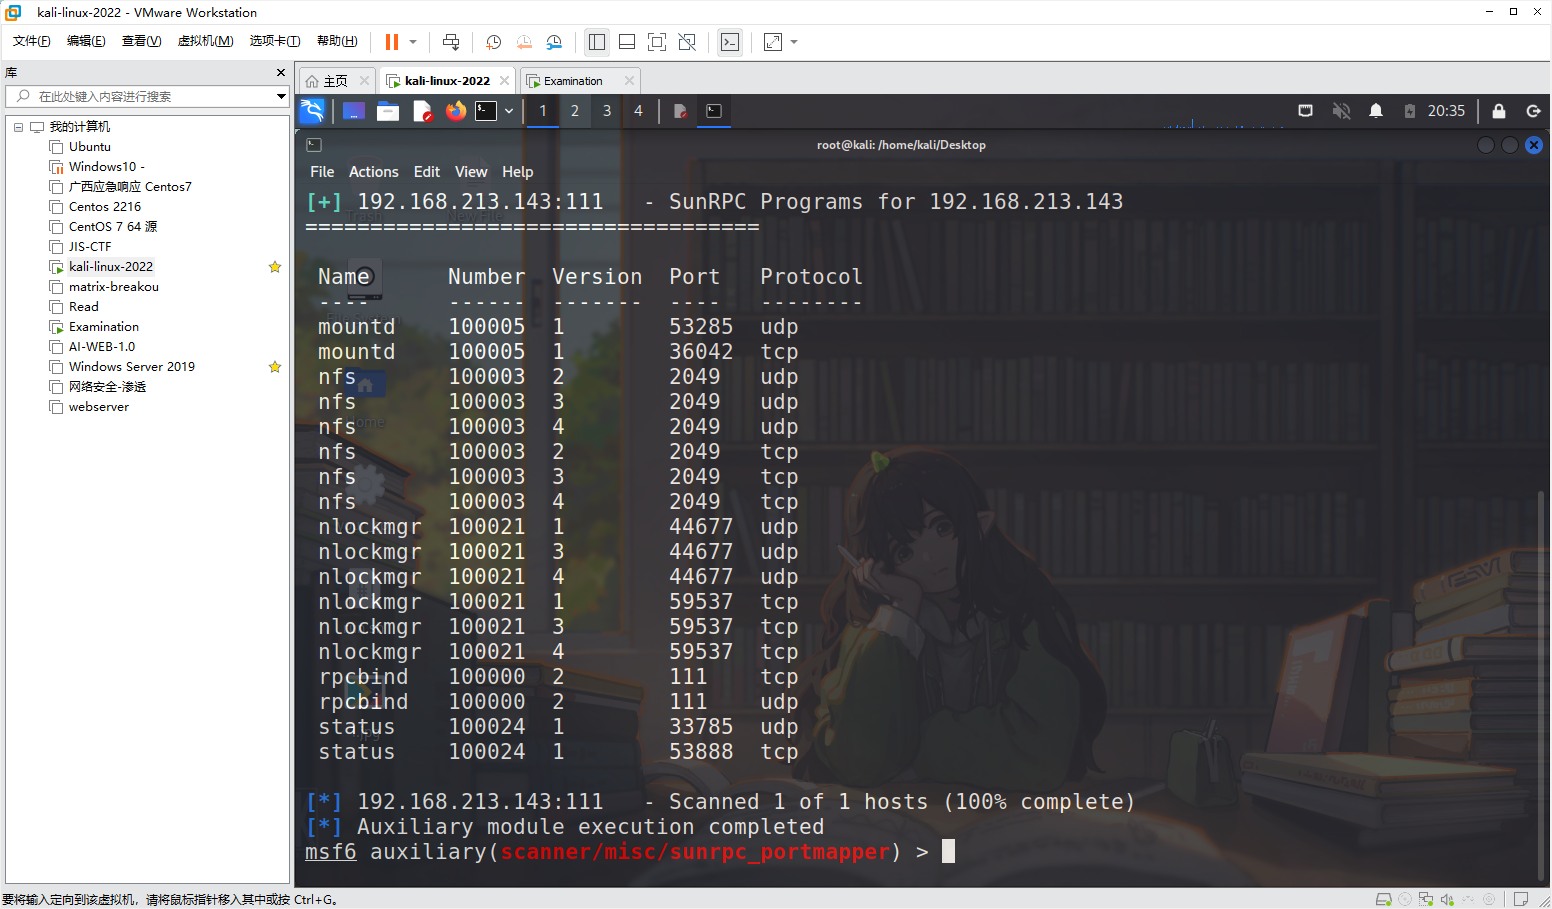Open the 查看(V) menu
1552x909 pixels.
tap(141, 41)
